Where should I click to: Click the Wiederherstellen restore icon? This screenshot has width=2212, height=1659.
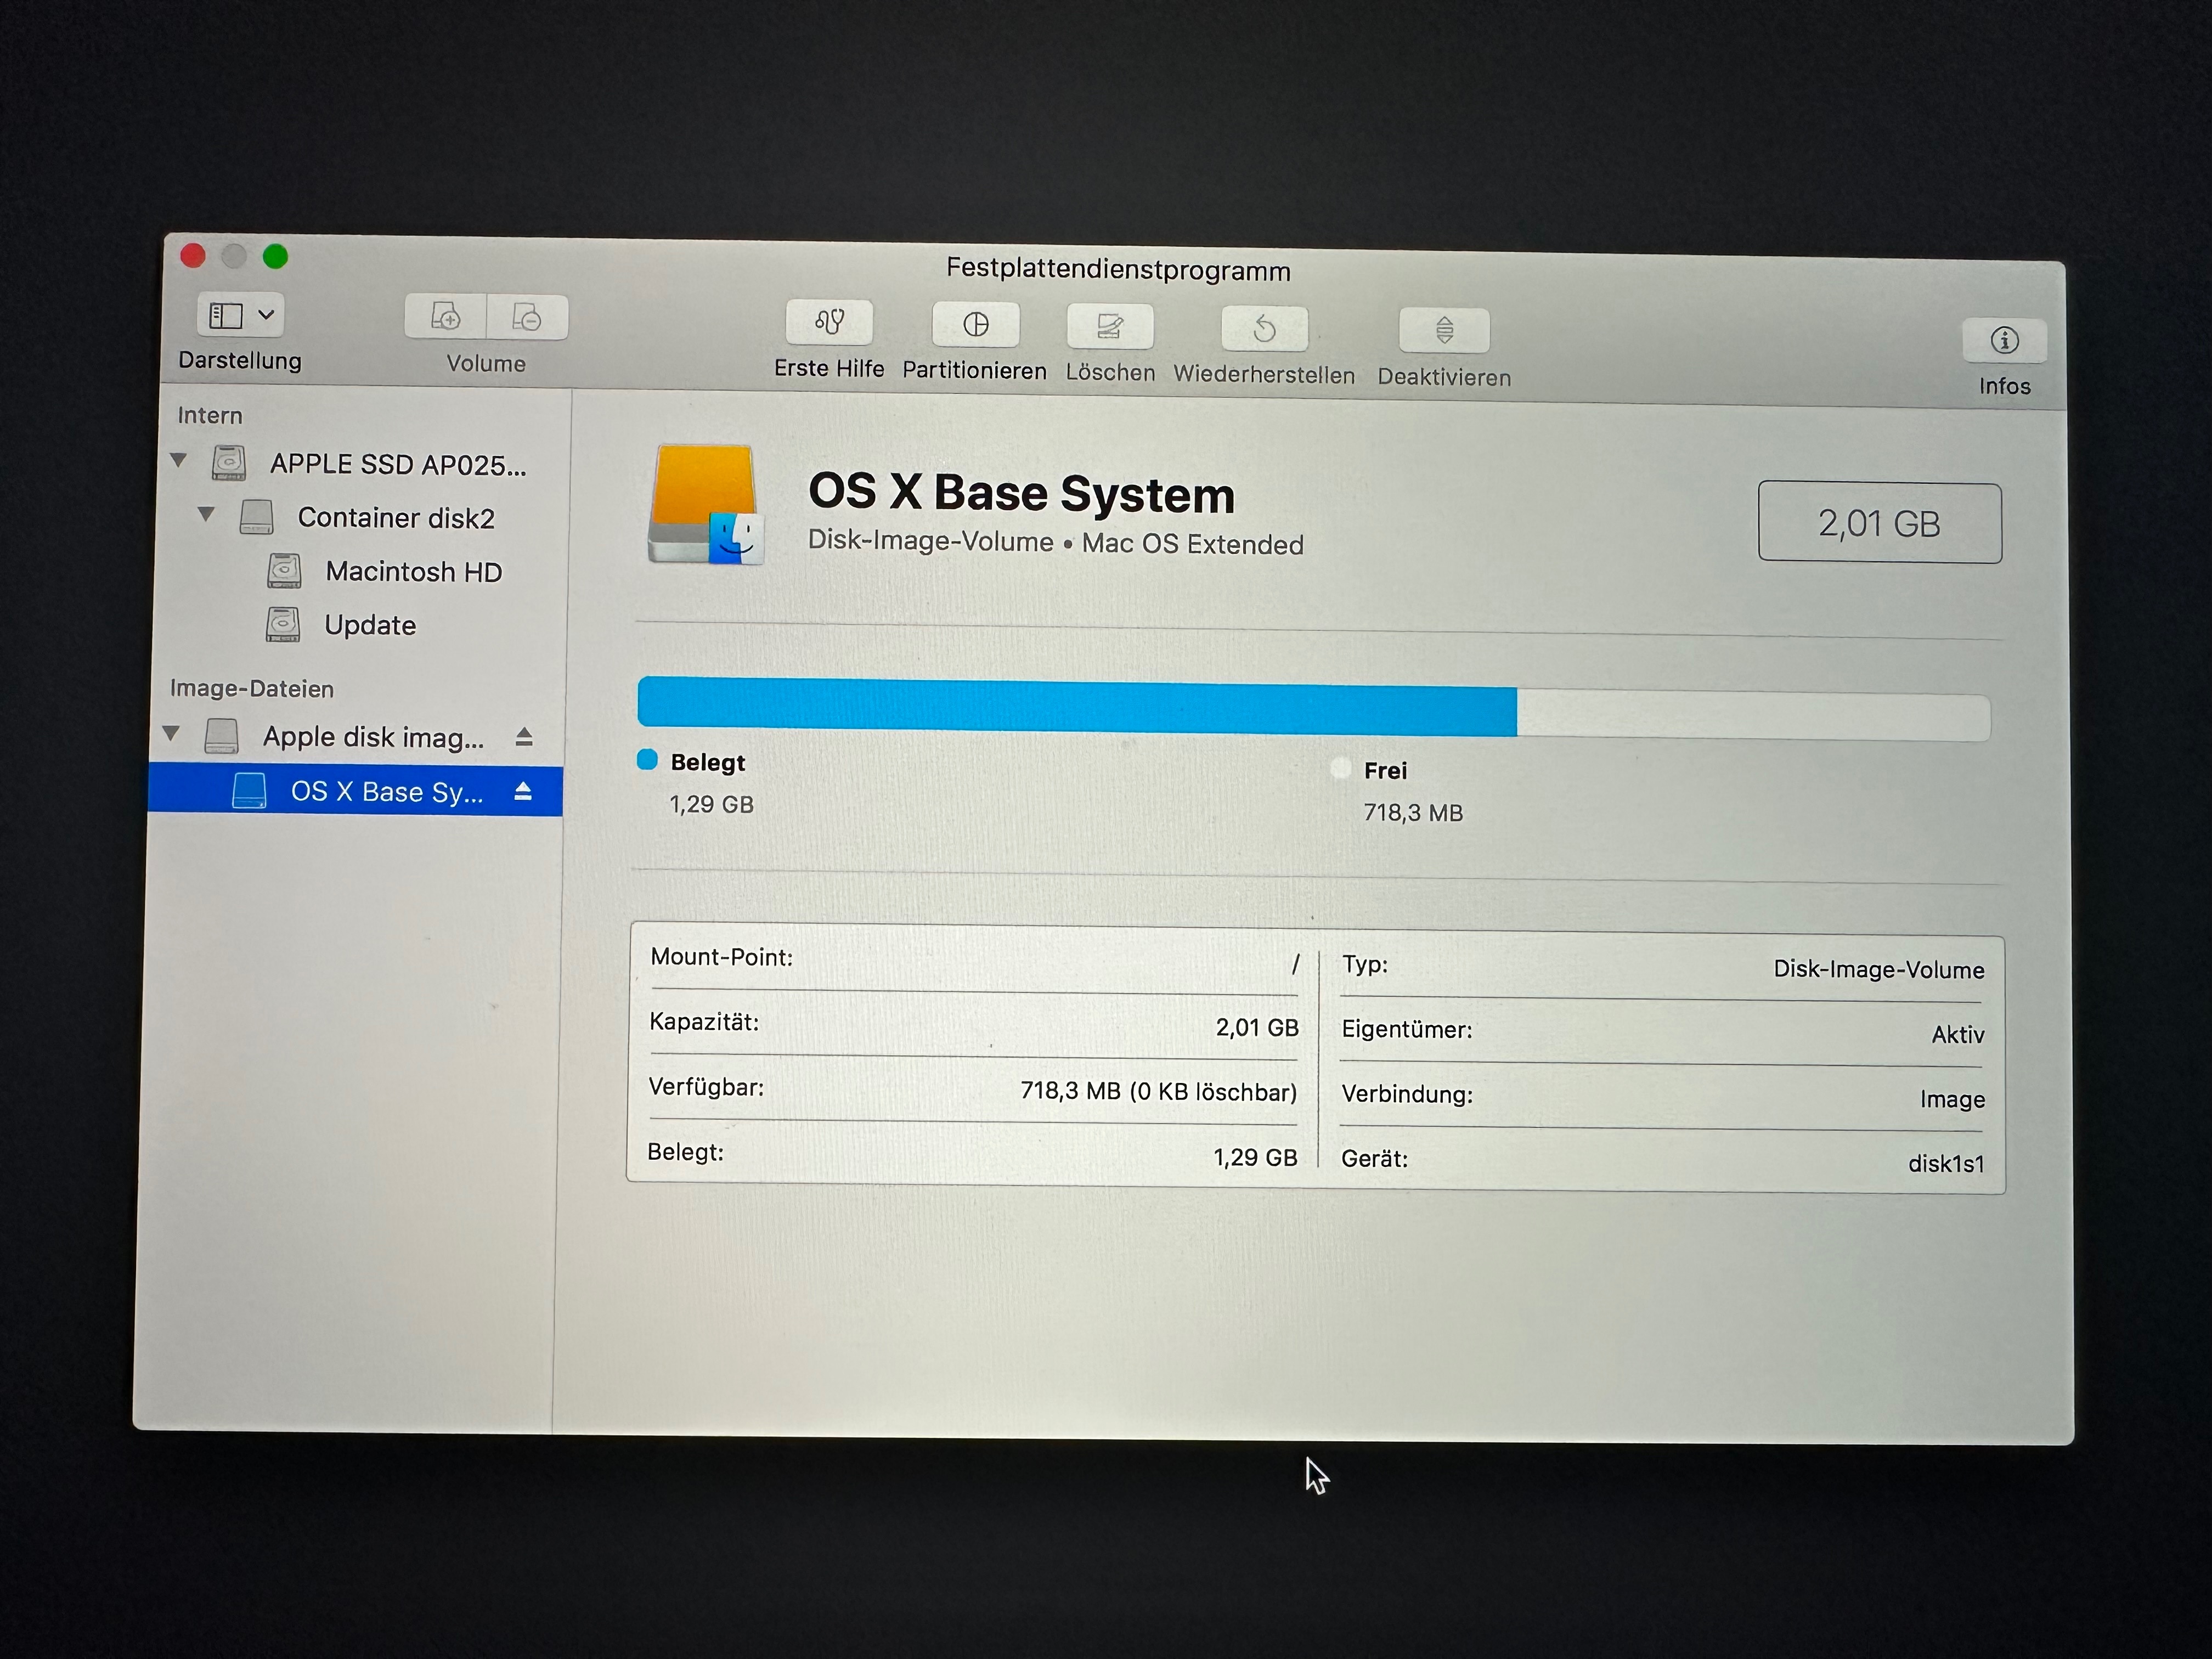point(1264,329)
